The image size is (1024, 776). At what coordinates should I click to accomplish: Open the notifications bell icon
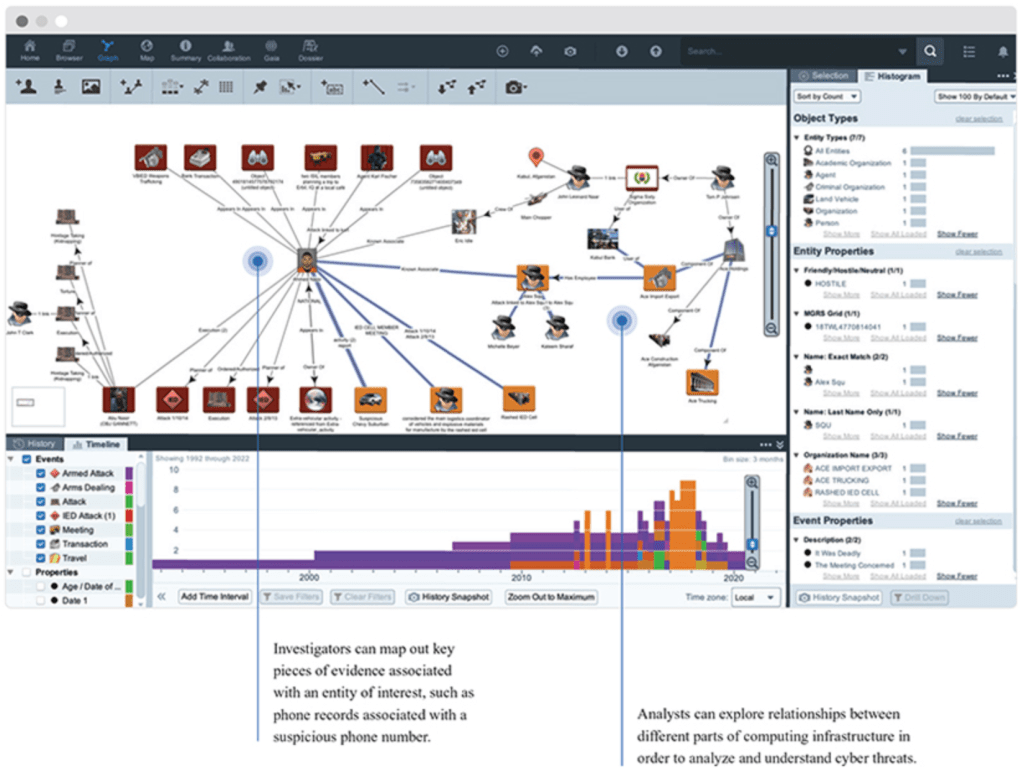1002,52
